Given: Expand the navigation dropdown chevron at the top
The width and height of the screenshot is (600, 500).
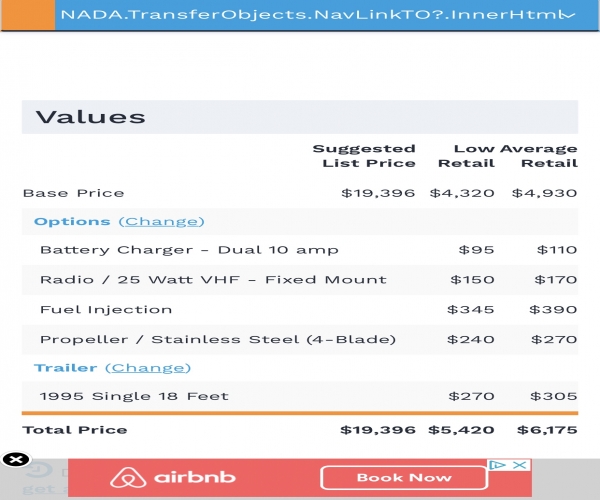Looking at the screenshot, I should (x=567, y=15).
